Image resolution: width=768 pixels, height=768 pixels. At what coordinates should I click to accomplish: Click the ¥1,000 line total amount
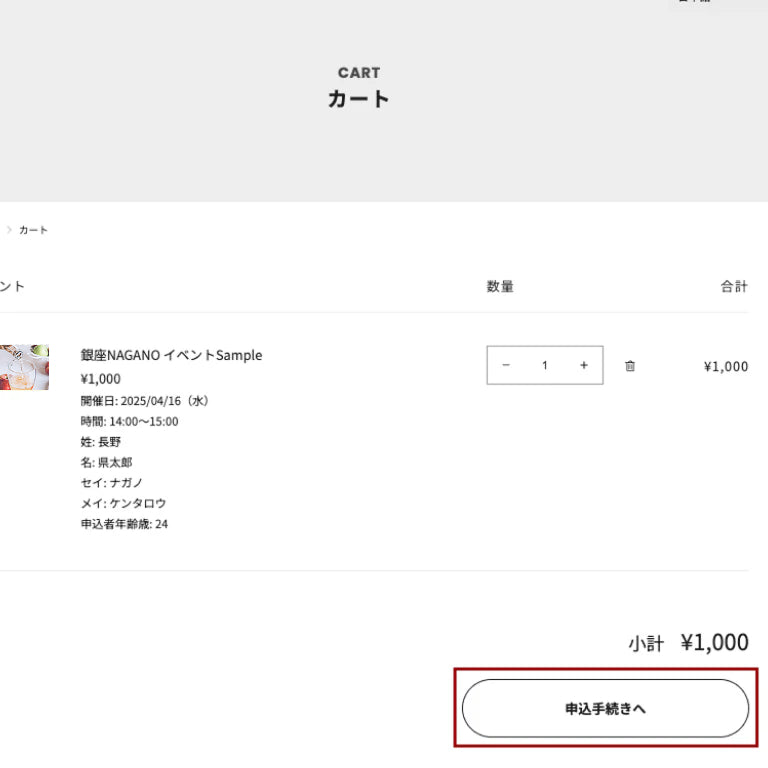point(725,366)
